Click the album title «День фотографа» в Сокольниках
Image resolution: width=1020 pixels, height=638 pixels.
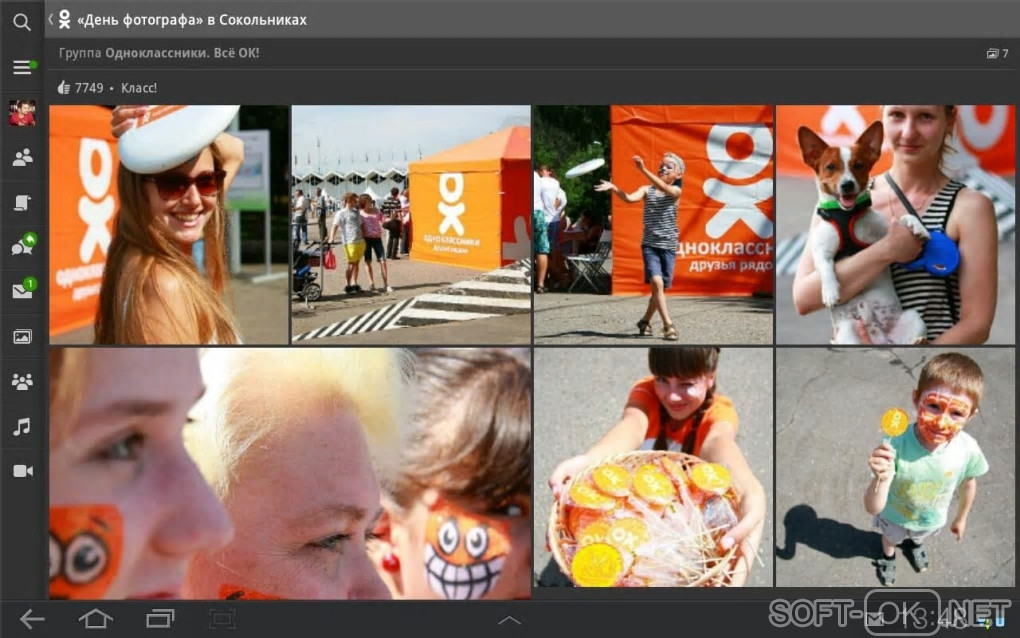pos(192,20)
